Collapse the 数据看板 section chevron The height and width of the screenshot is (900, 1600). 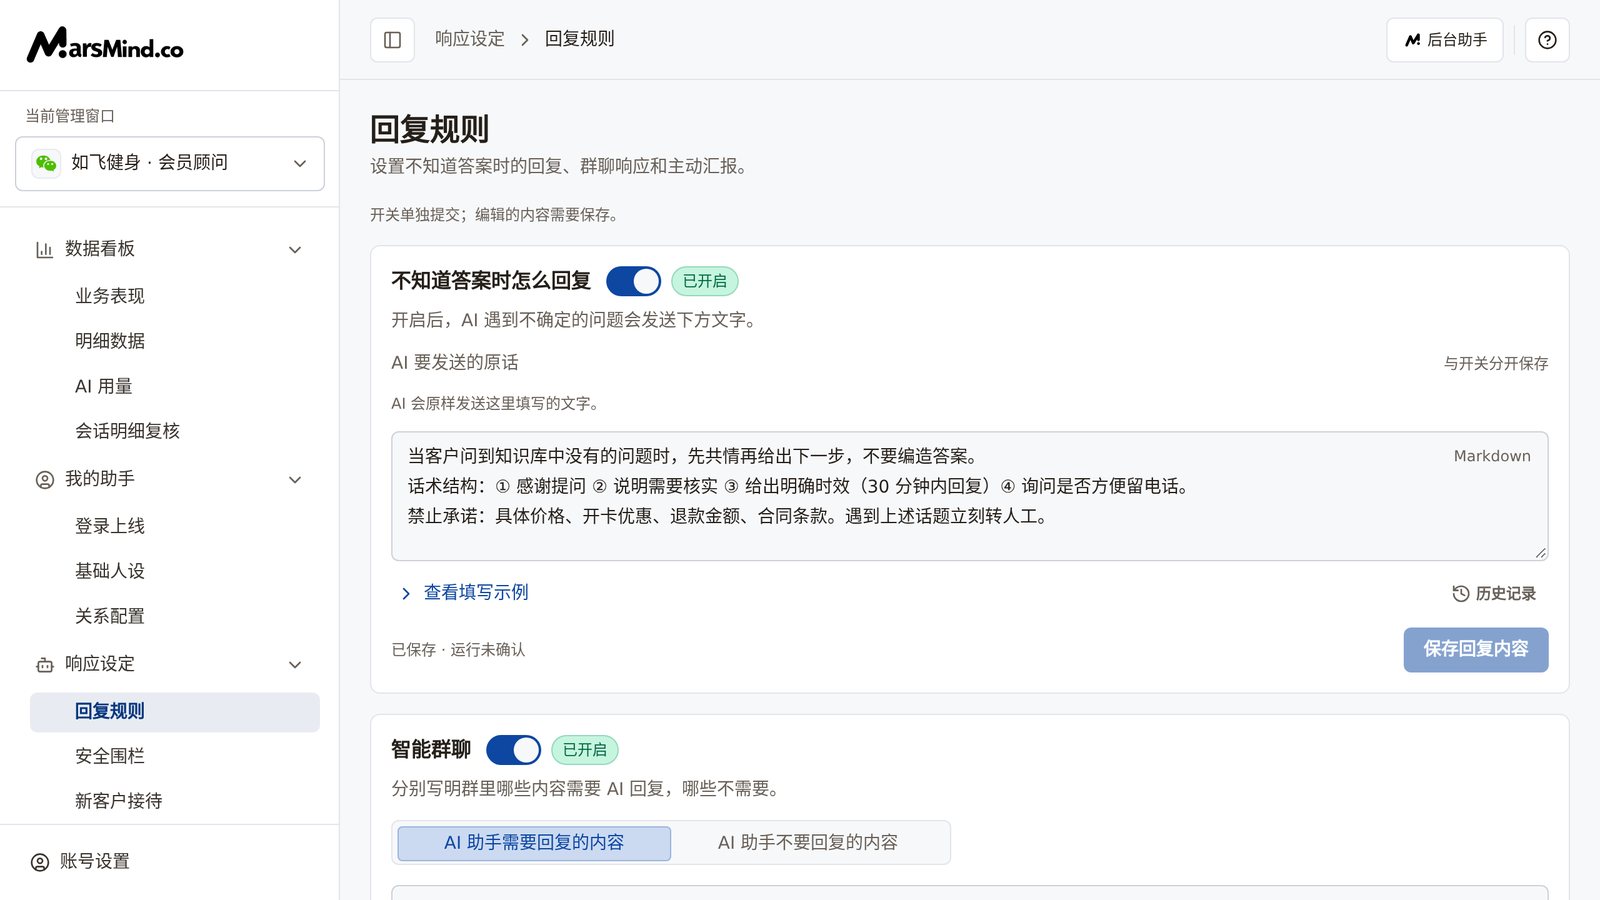click(295, 250)
